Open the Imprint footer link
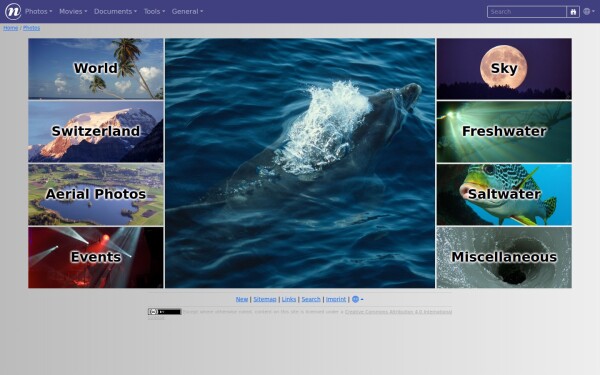The width and height of the screenshot is (600, 375). click(336, 299)
